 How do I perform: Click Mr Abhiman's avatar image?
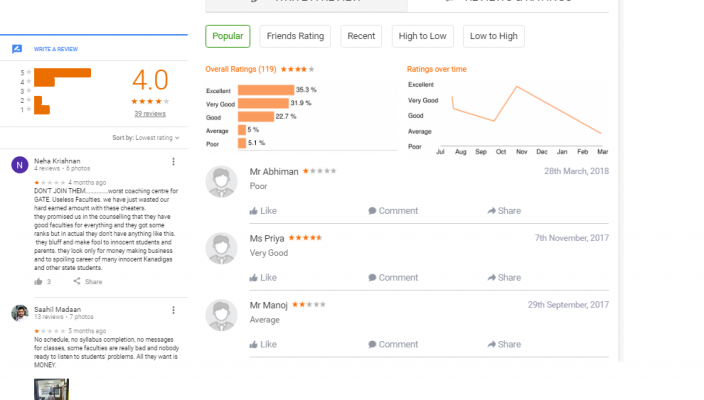(221, 182)
